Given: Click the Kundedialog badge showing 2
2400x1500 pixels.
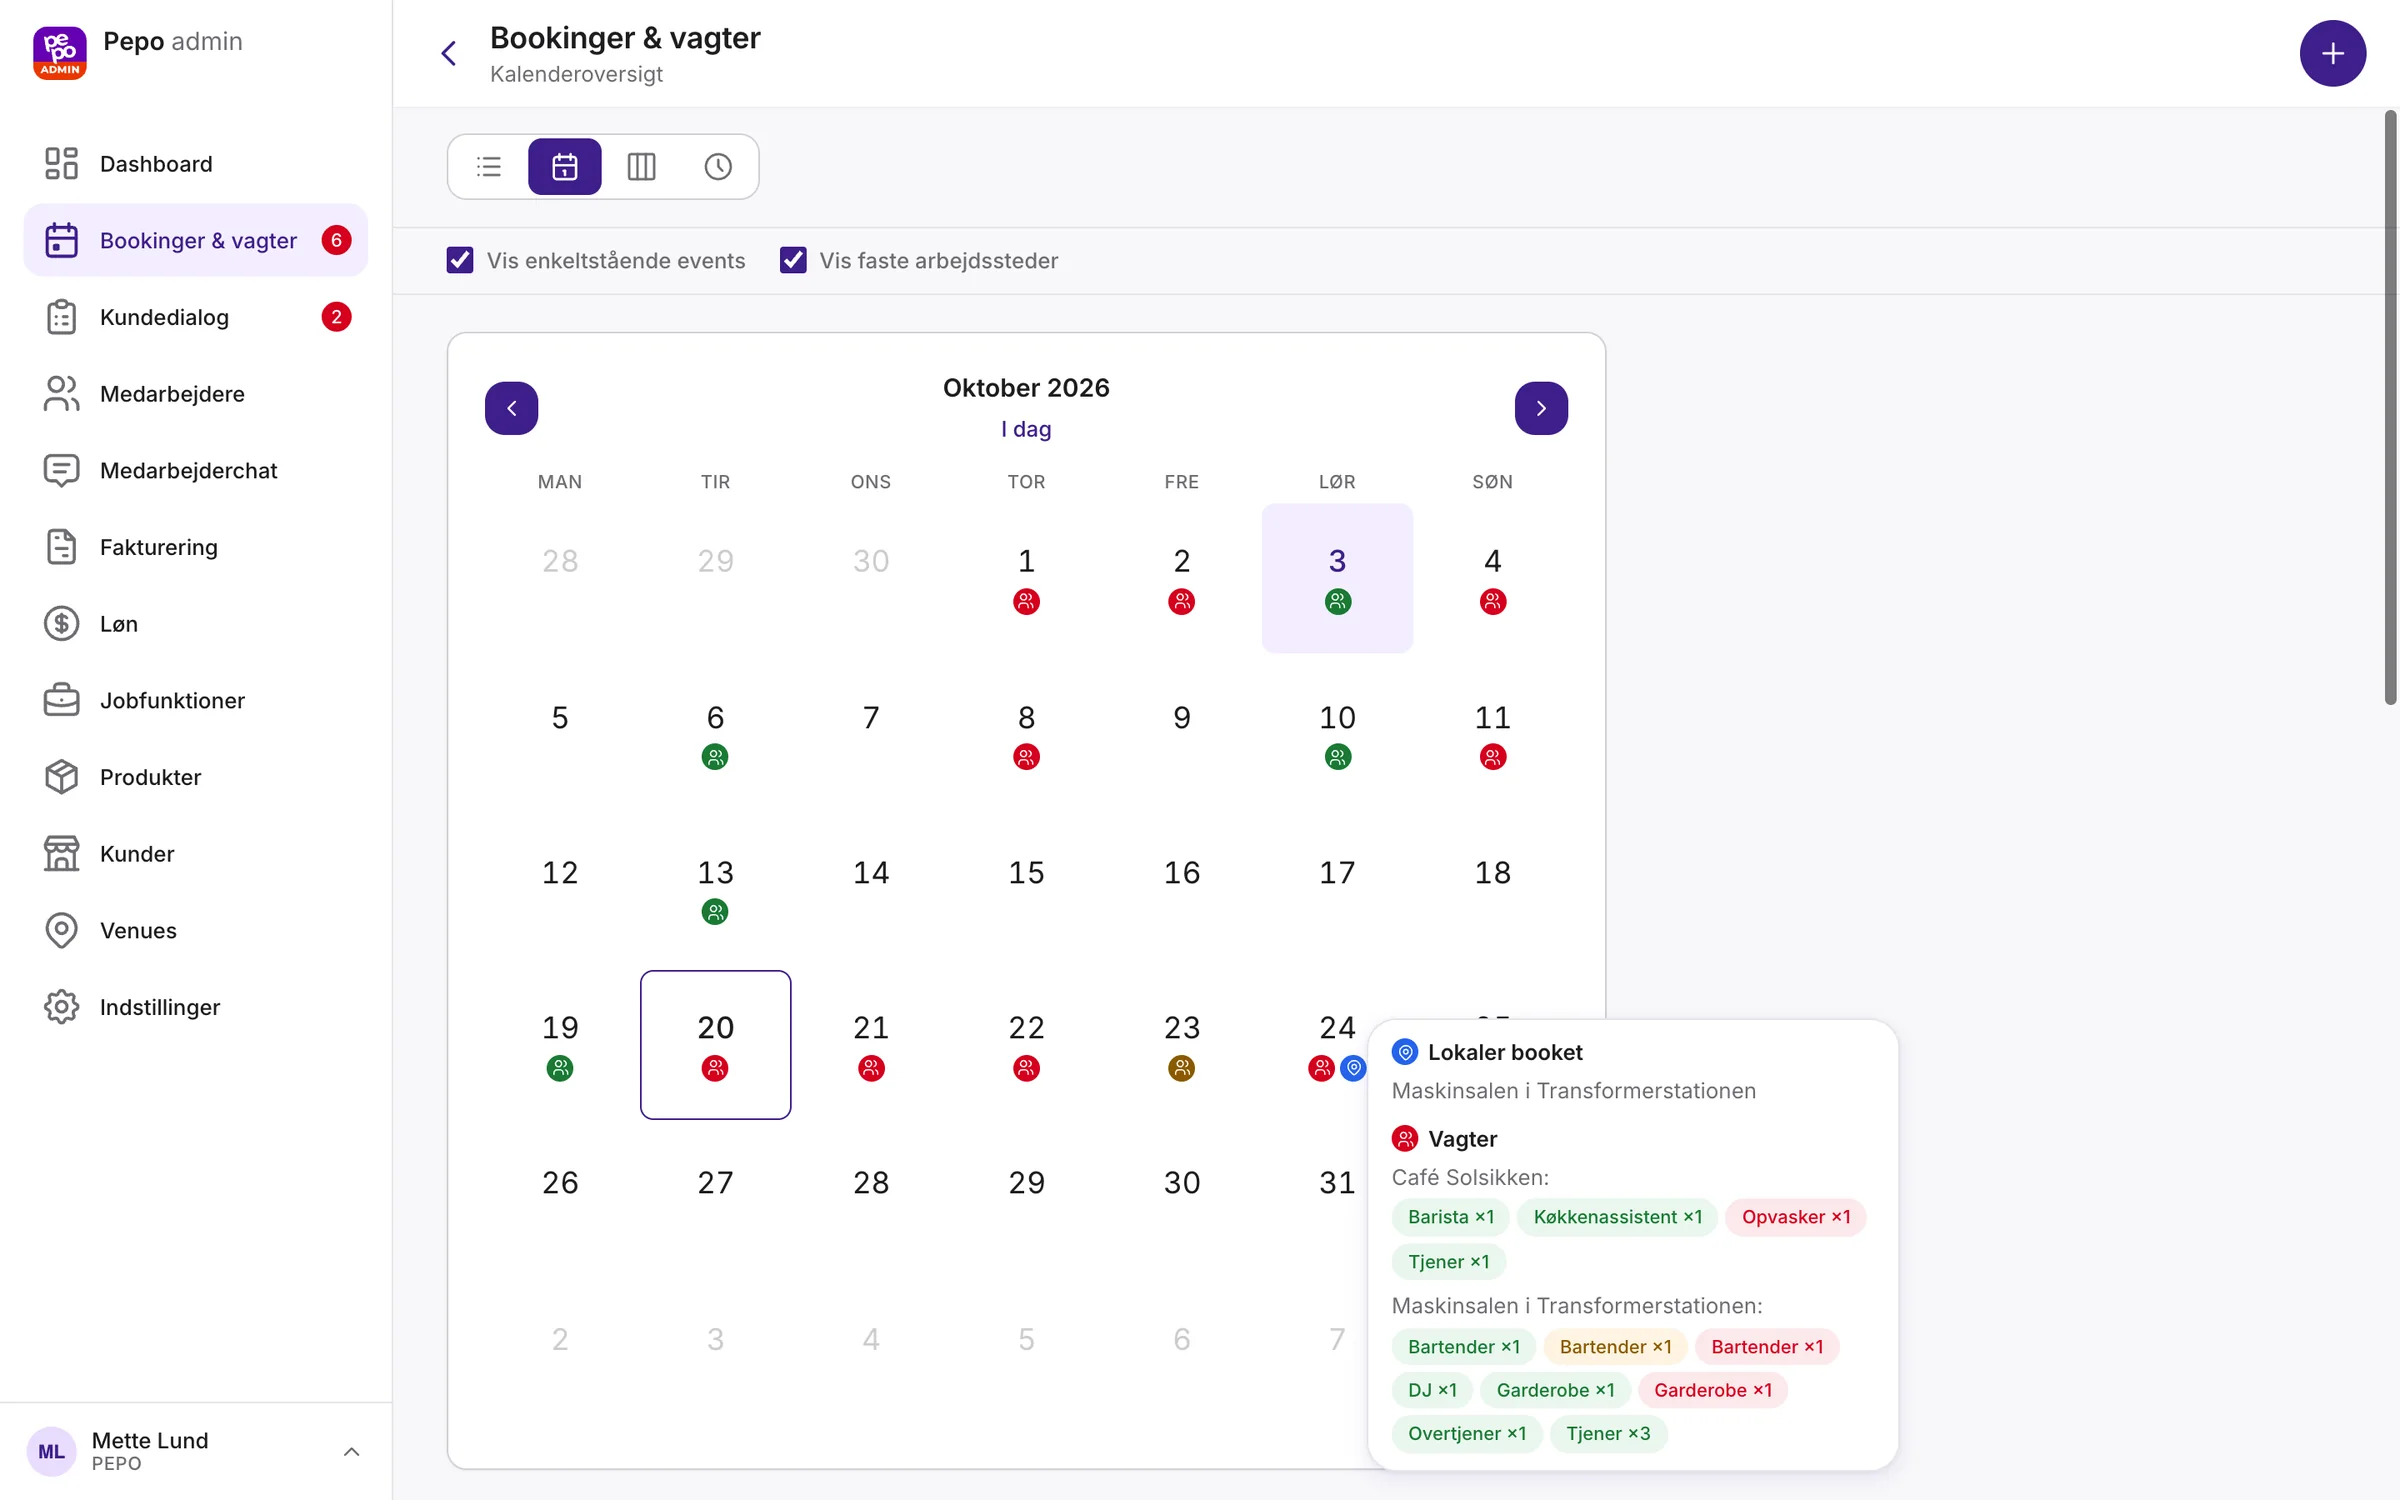Looking at the screenshot, I should point(336,317).
